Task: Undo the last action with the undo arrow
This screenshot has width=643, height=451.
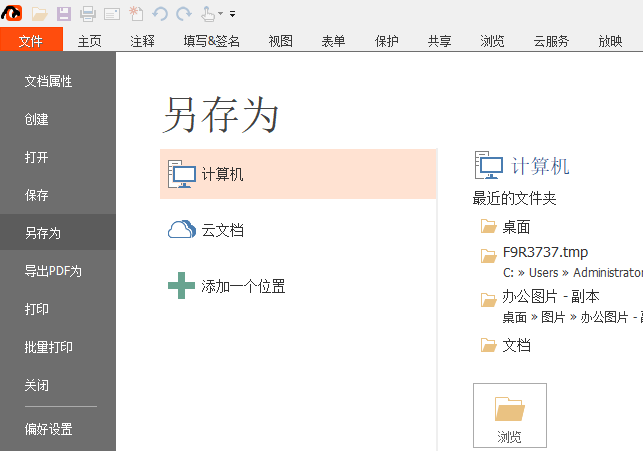Action: [160, 14]
